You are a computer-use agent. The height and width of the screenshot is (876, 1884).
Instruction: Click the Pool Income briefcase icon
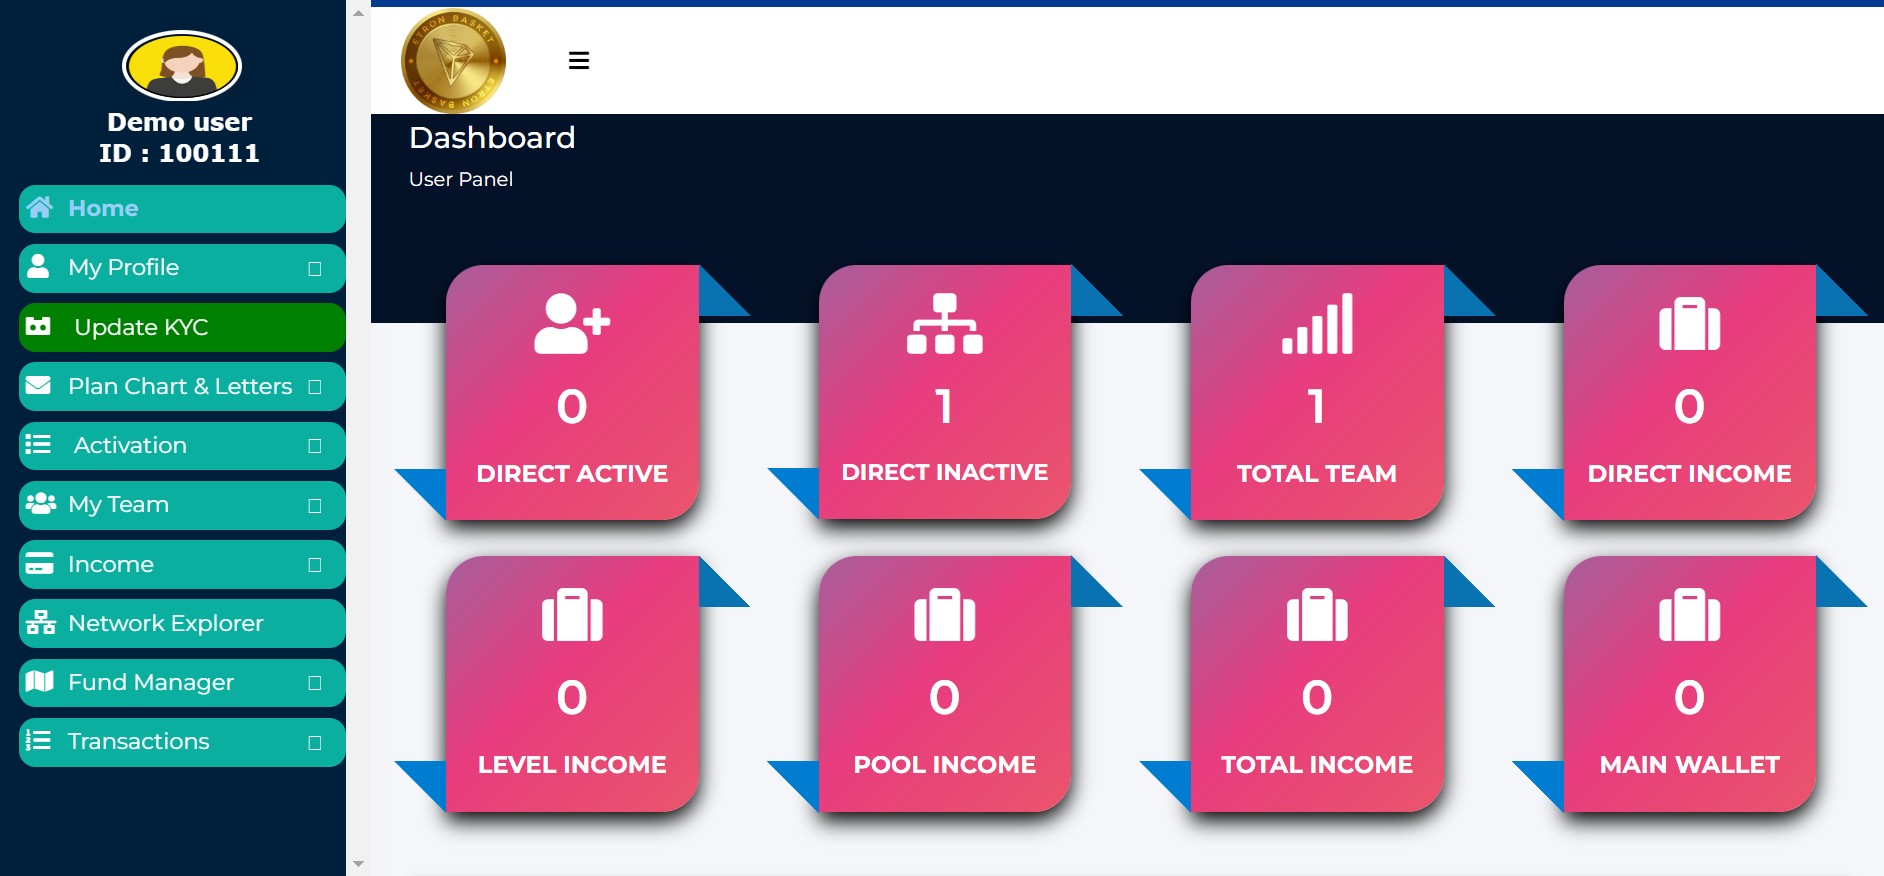tap(944, 615)
